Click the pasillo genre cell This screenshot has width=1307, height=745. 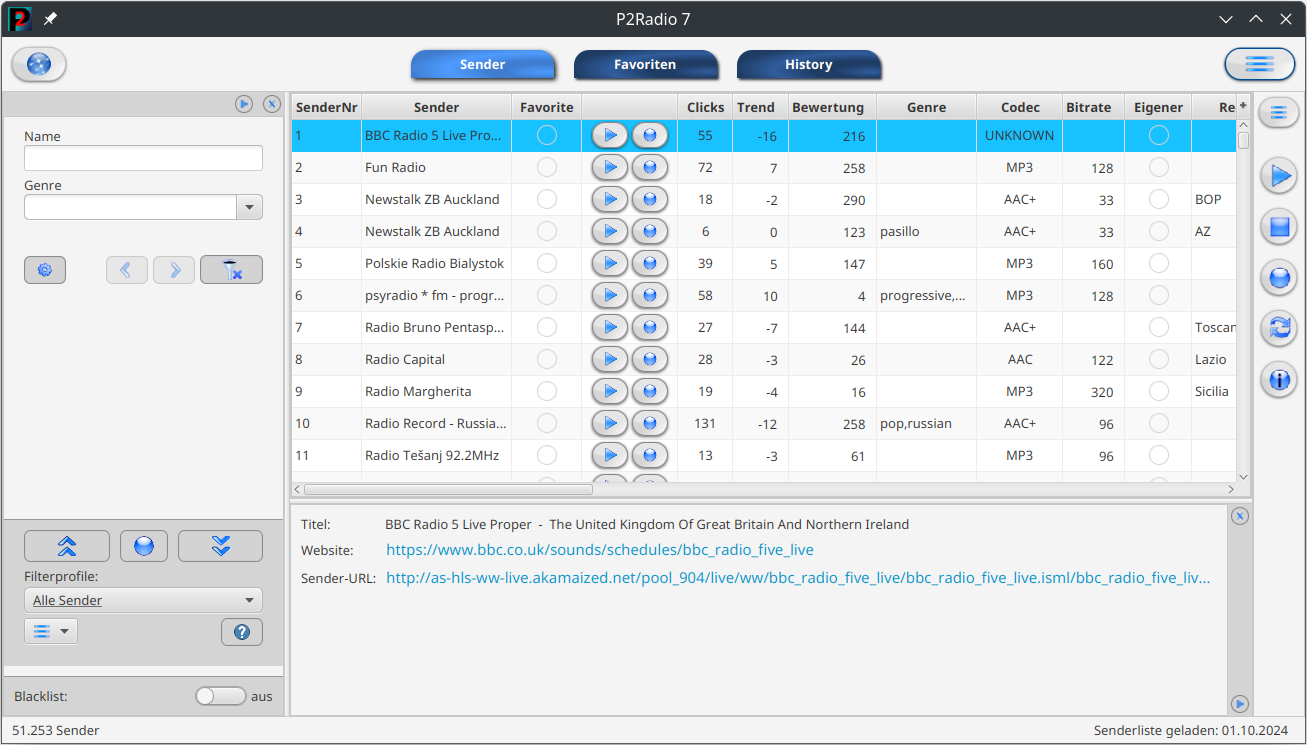[x=925, y=231]
